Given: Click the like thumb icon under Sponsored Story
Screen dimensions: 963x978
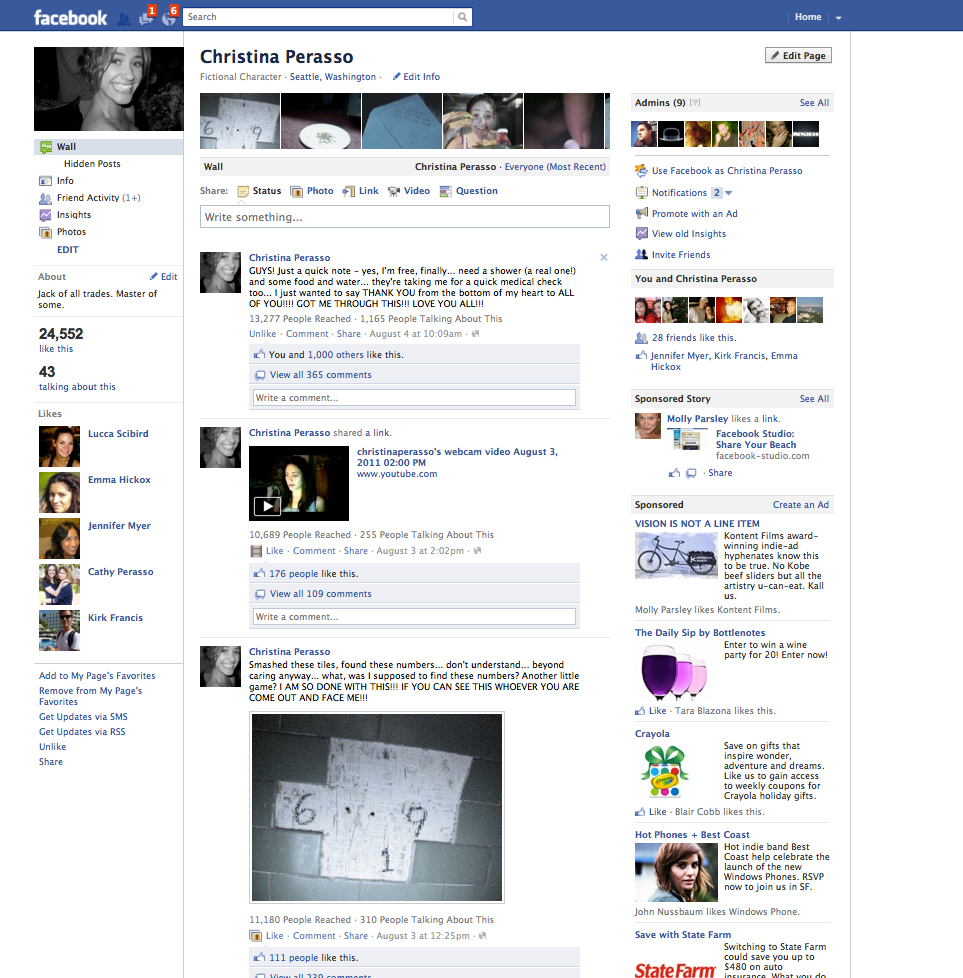Looking at the screenshot, I should pyautogui.click(x=674, y=473).
